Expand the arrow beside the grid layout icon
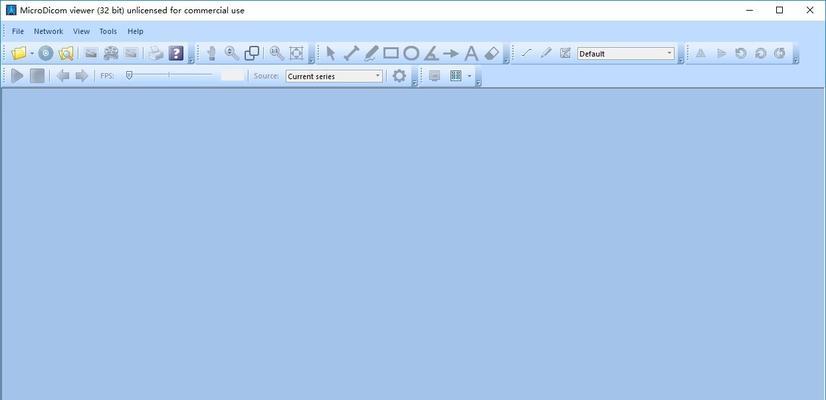This screenshot has height=400, width=826. point(469,76)
